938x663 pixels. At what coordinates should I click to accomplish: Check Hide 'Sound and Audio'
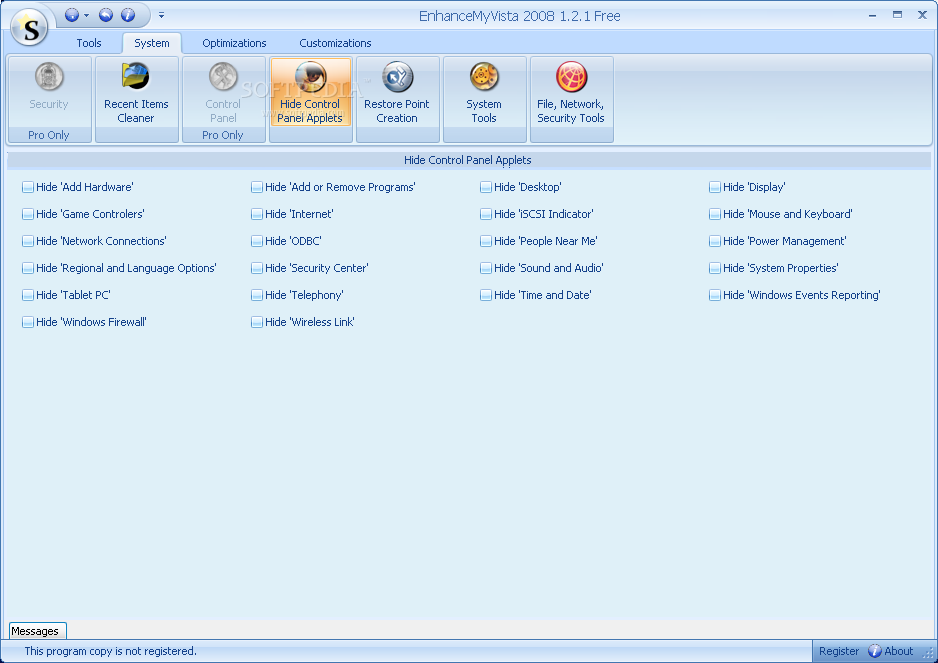(x=486, y=268)
